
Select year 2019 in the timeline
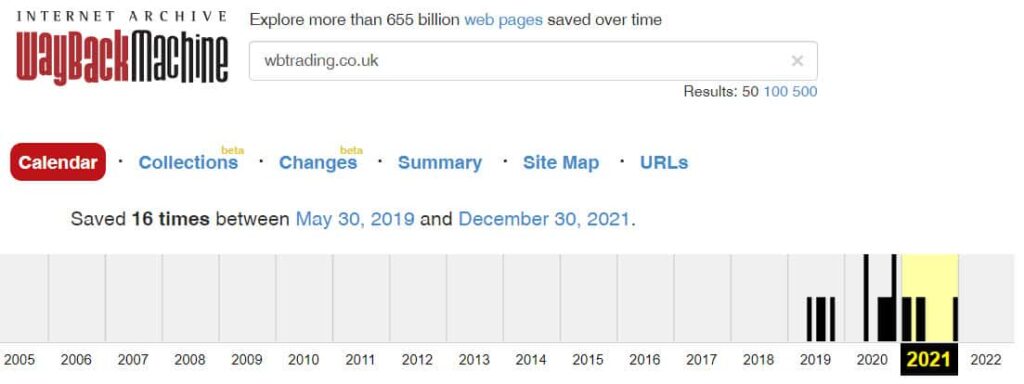tap(815, 360)
